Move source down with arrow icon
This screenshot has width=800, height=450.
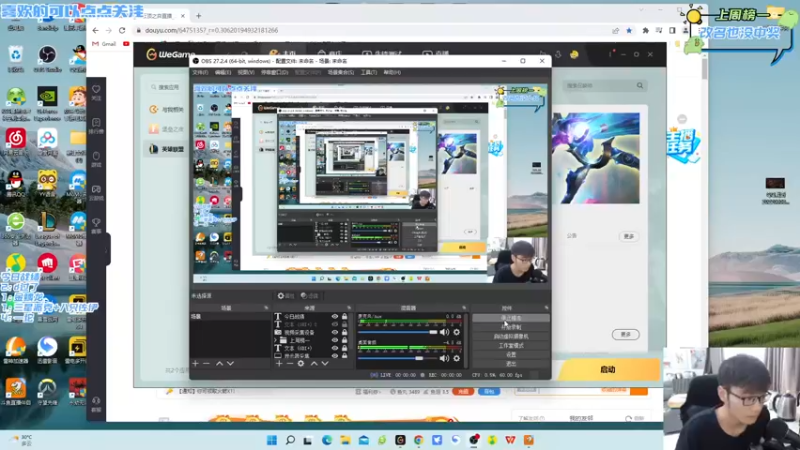325,363
